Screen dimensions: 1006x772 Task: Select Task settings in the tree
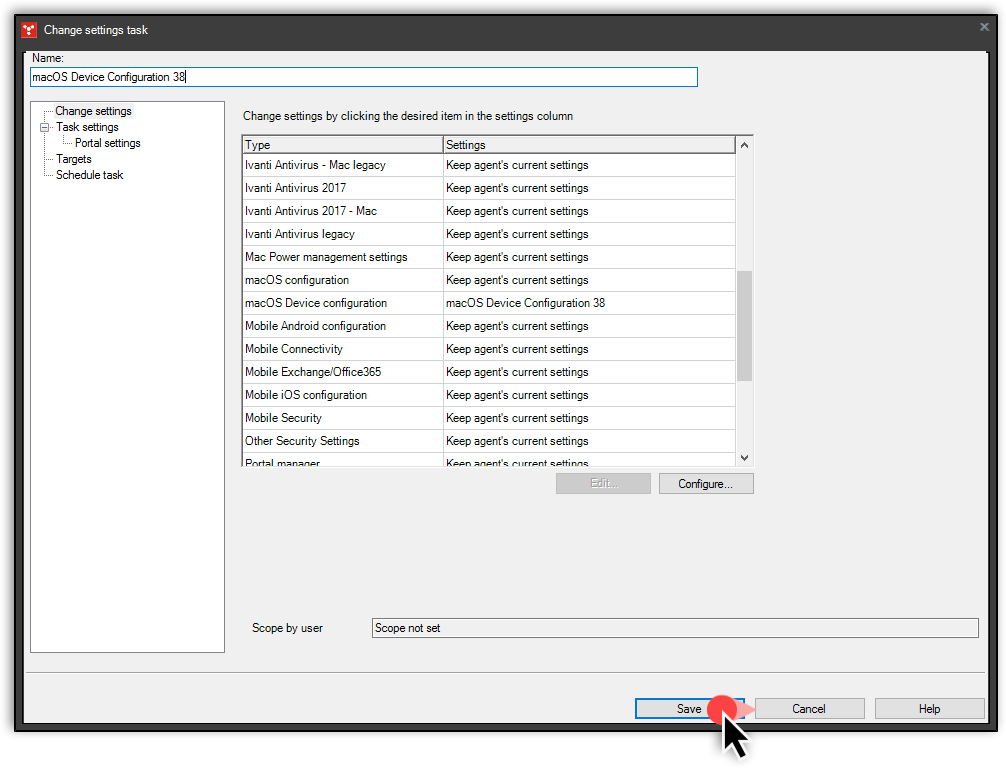[x=87, y=127]
